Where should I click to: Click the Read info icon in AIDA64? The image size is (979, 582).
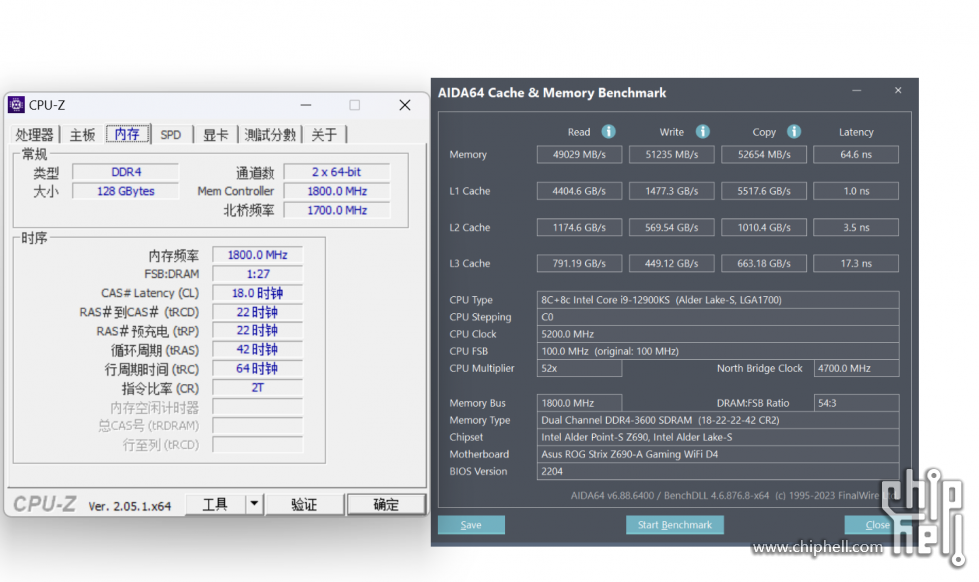click(x=608, y=132)
